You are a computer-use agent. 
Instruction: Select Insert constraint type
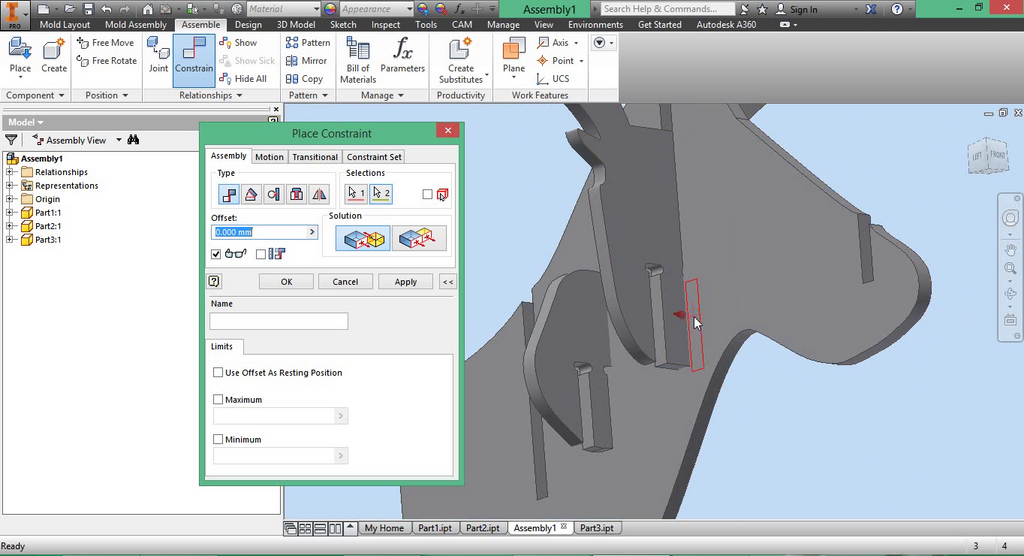click(x=296, y=194)
